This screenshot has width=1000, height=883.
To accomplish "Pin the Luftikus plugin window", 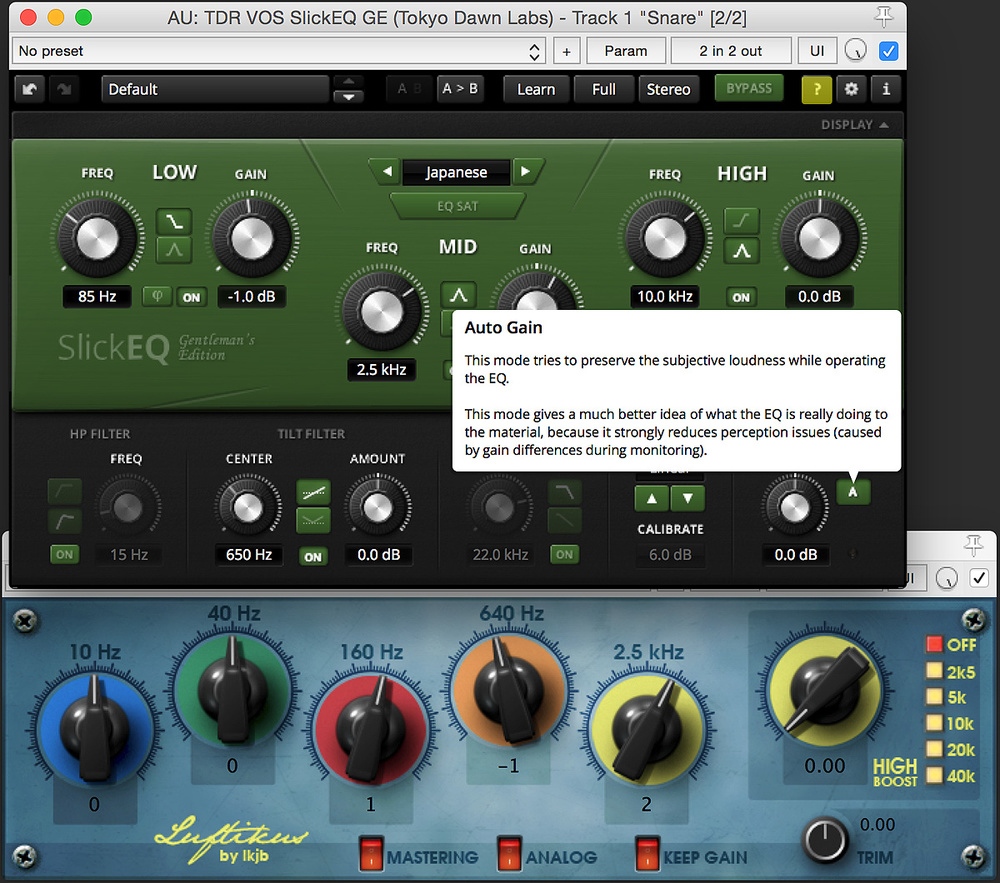I will click(973, 545).
